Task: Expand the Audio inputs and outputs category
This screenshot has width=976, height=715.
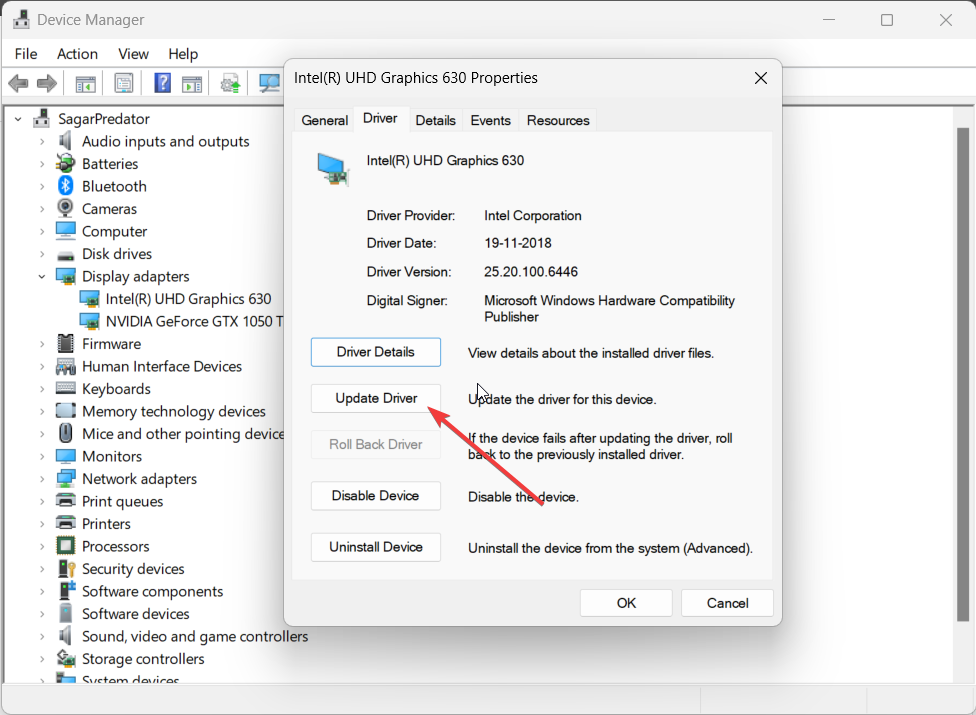Action: pyautogui.click(x=42, y=141)
